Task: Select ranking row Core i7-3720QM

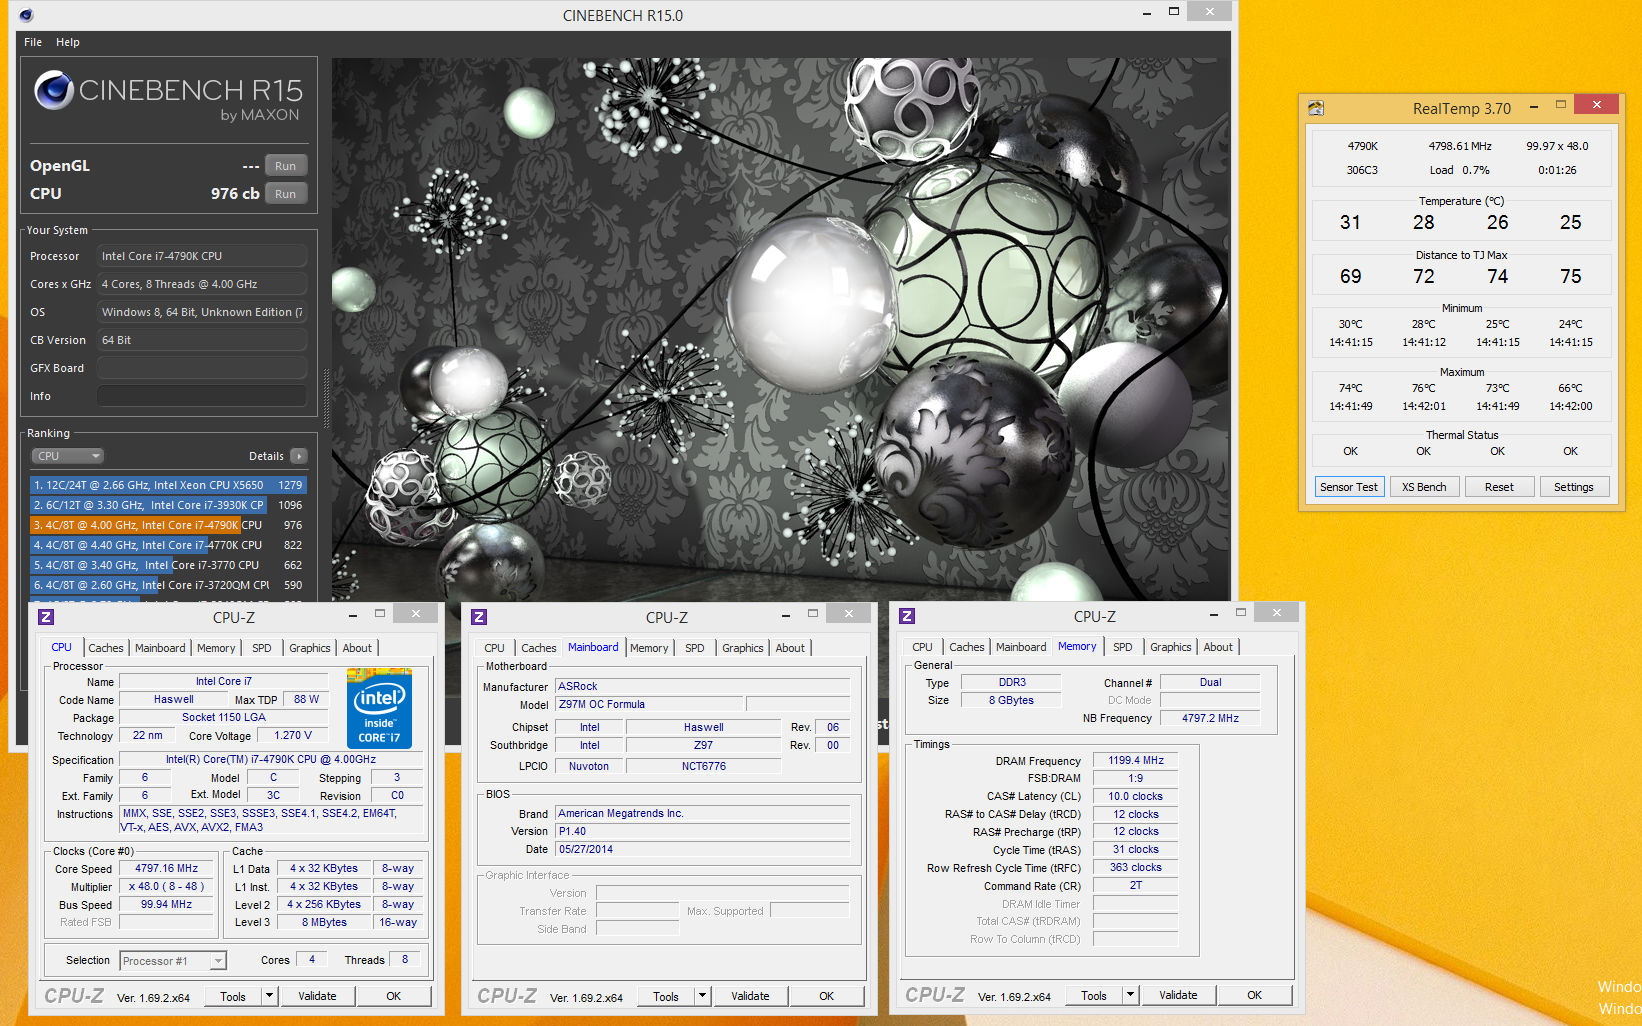Action: coord(168,585)
